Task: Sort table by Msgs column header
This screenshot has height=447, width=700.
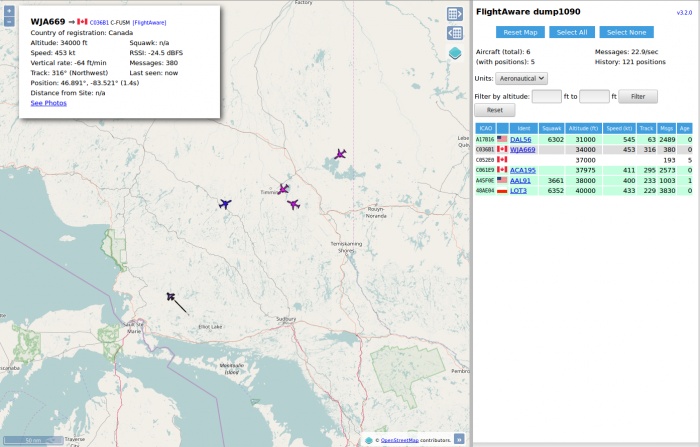Action: [666, 128]
